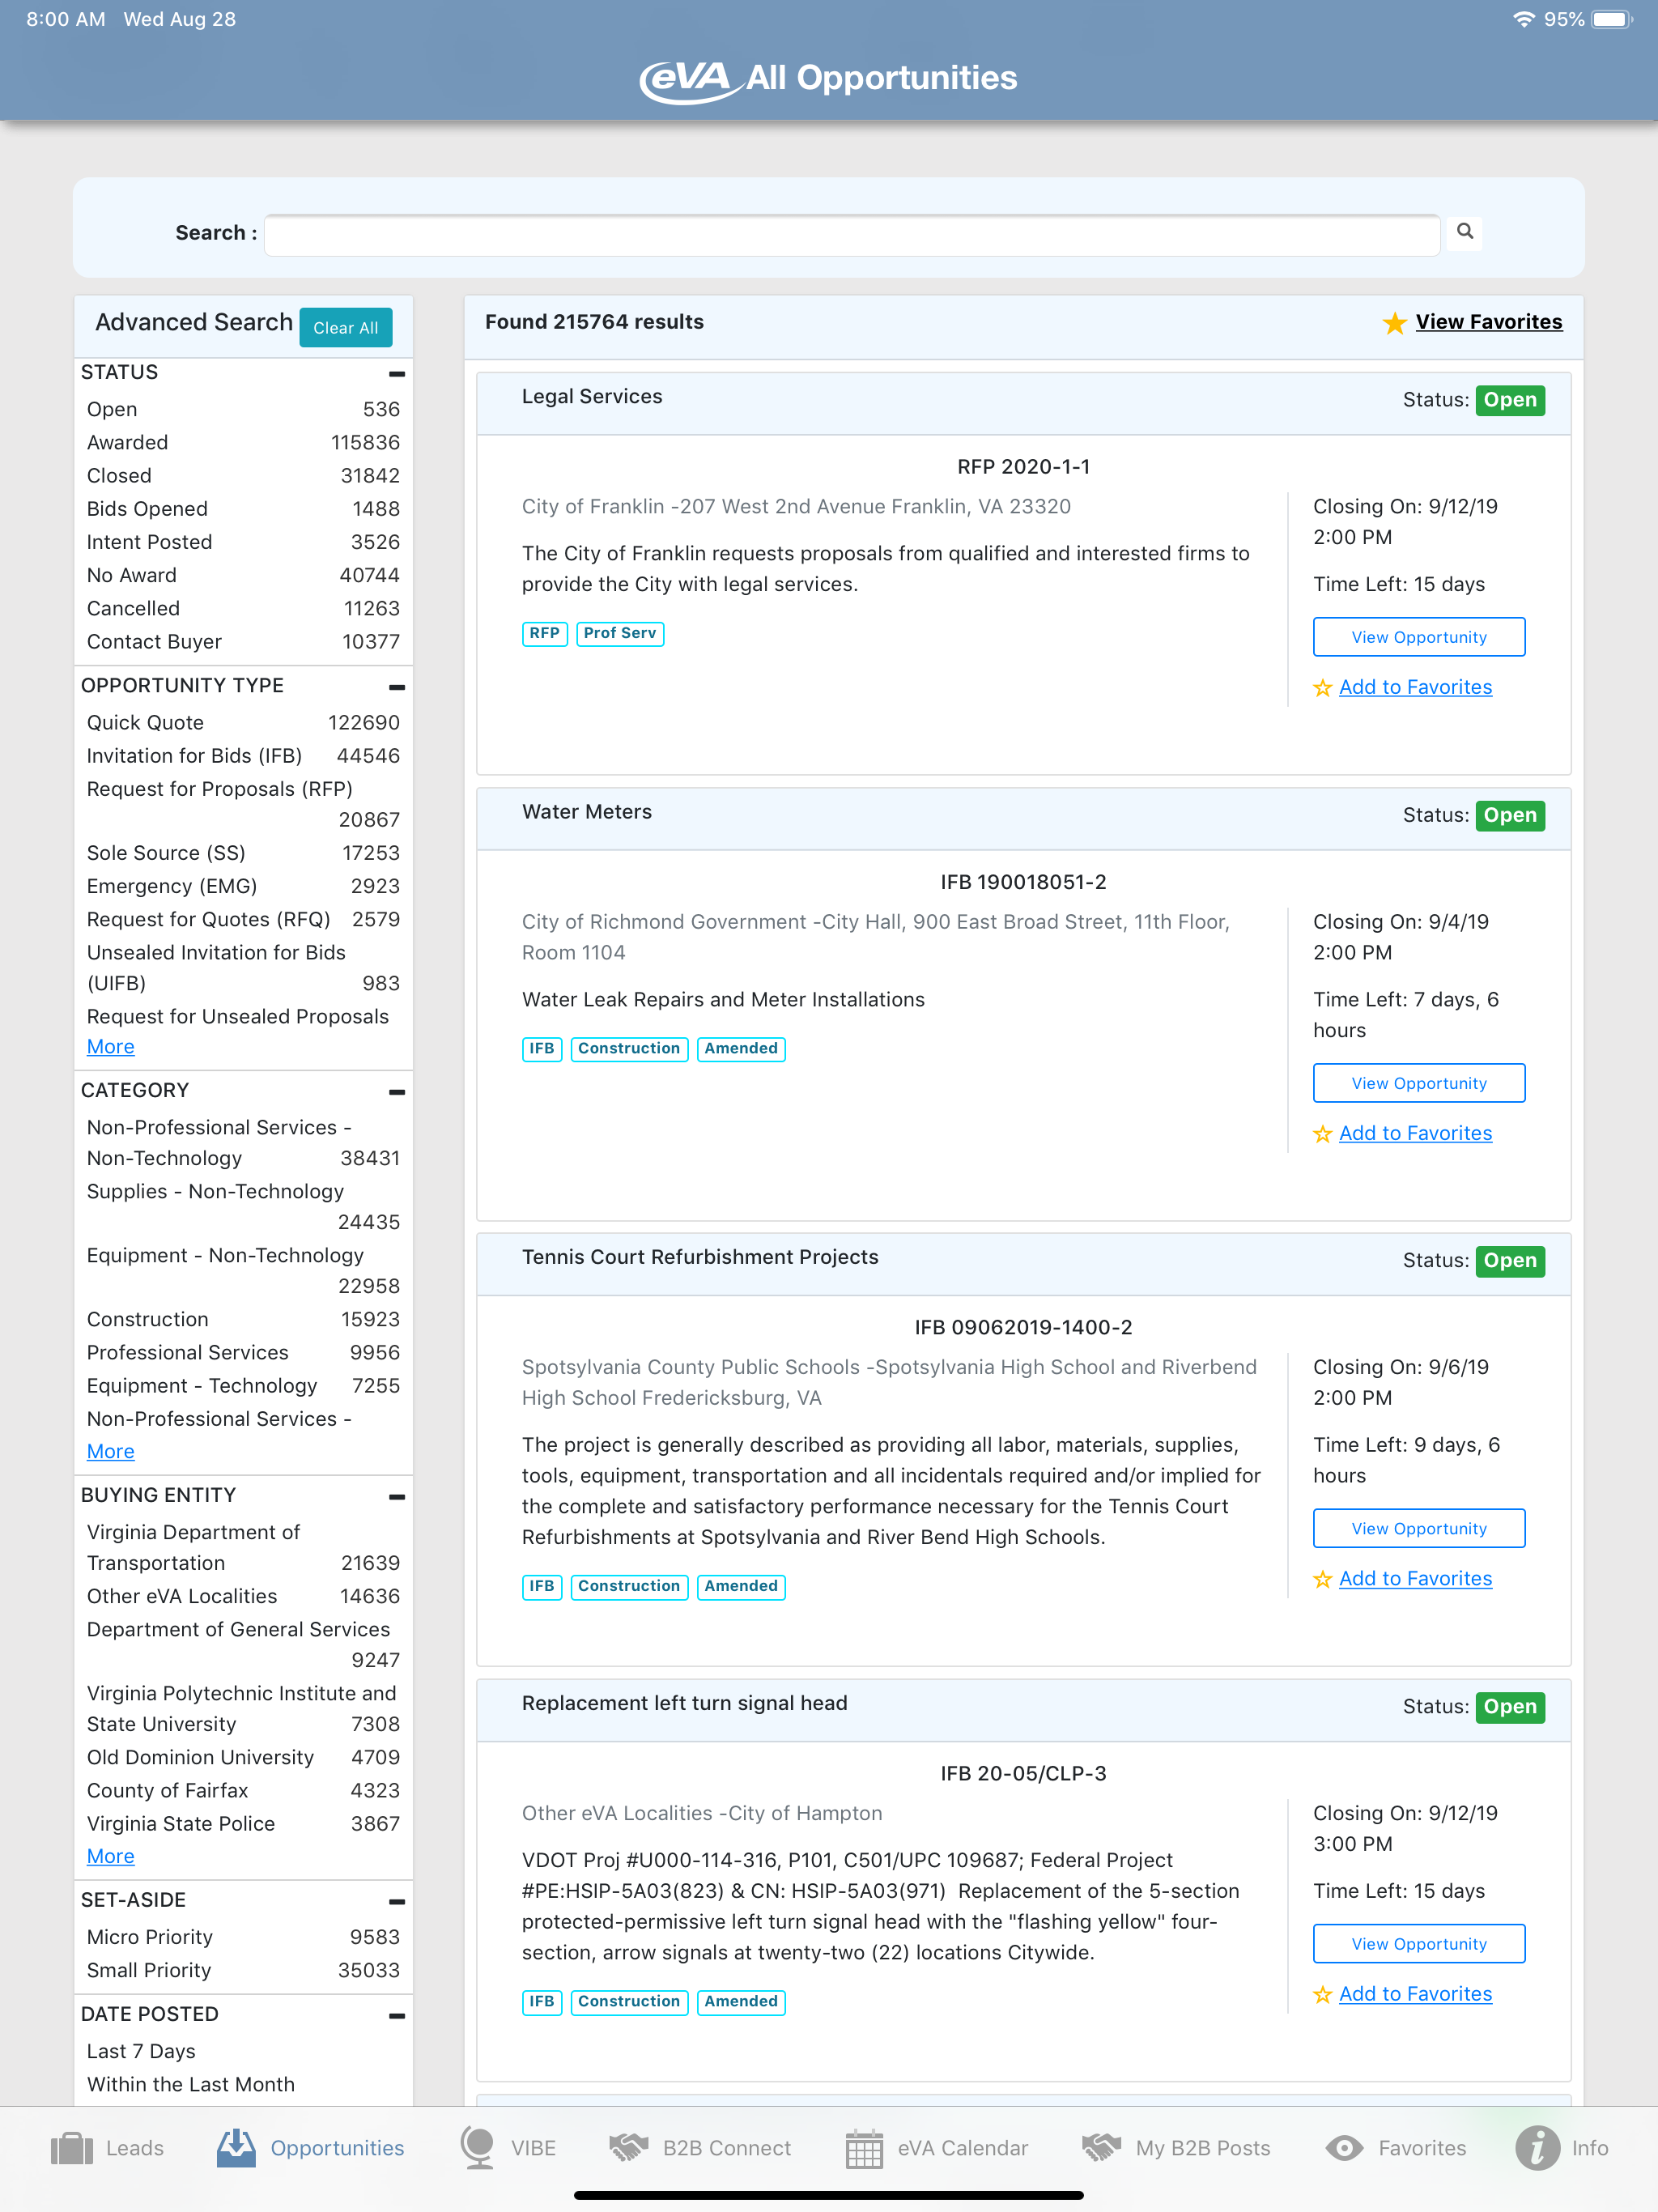Image resolution: width=1658 pixels, height=2212 pixels.
Task: Open the VIBE icon in bottom bar
Action: [x=478, y=2148]
